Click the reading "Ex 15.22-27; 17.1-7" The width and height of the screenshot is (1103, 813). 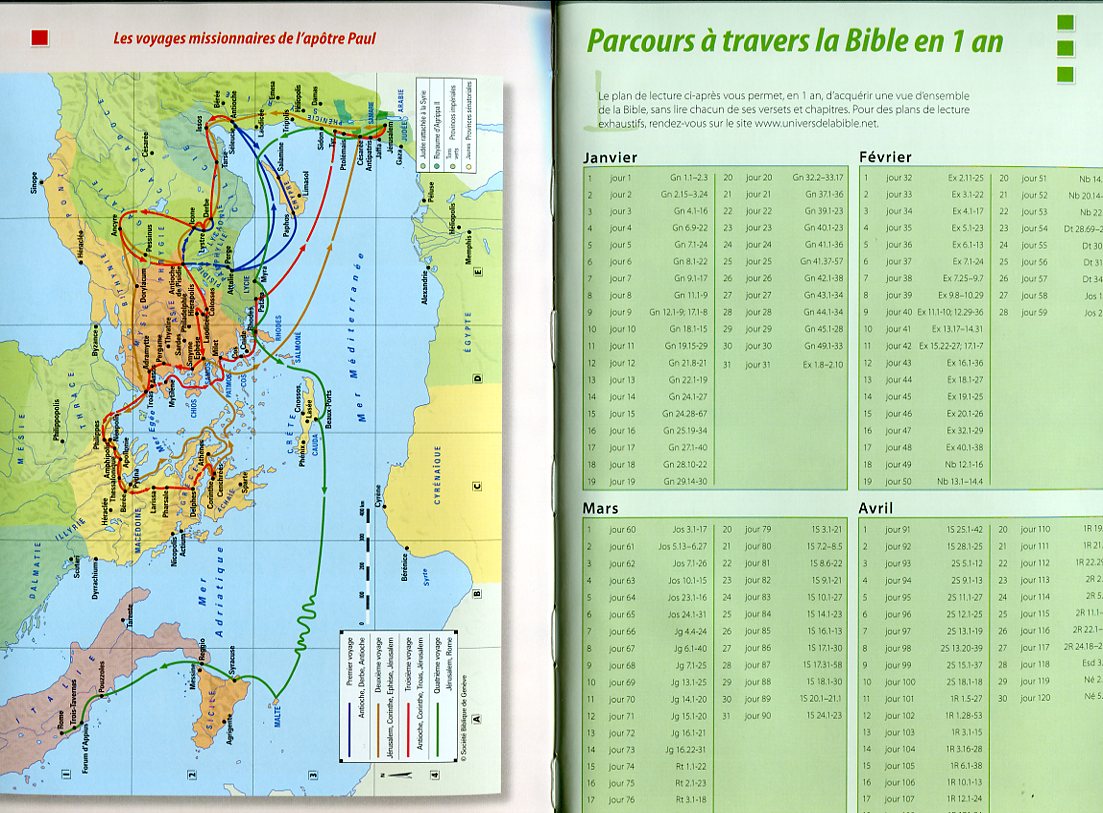pos(952,346)
